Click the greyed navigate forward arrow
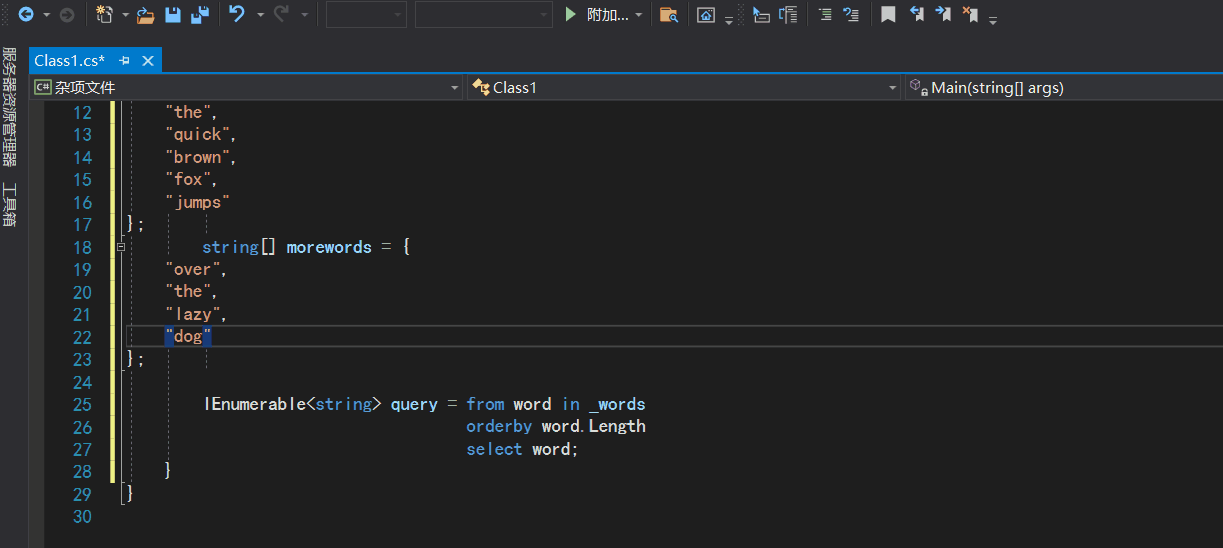Viewport: 1223px width, 548px height. point(67,14)
